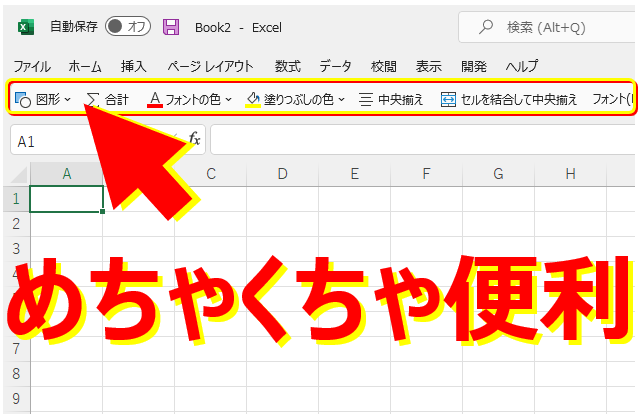Image resolution: width=643 pixels, height=420 pixels.
Task: Click the AutoSum (合計) sigma icon
Action: (x=93, y=99)
